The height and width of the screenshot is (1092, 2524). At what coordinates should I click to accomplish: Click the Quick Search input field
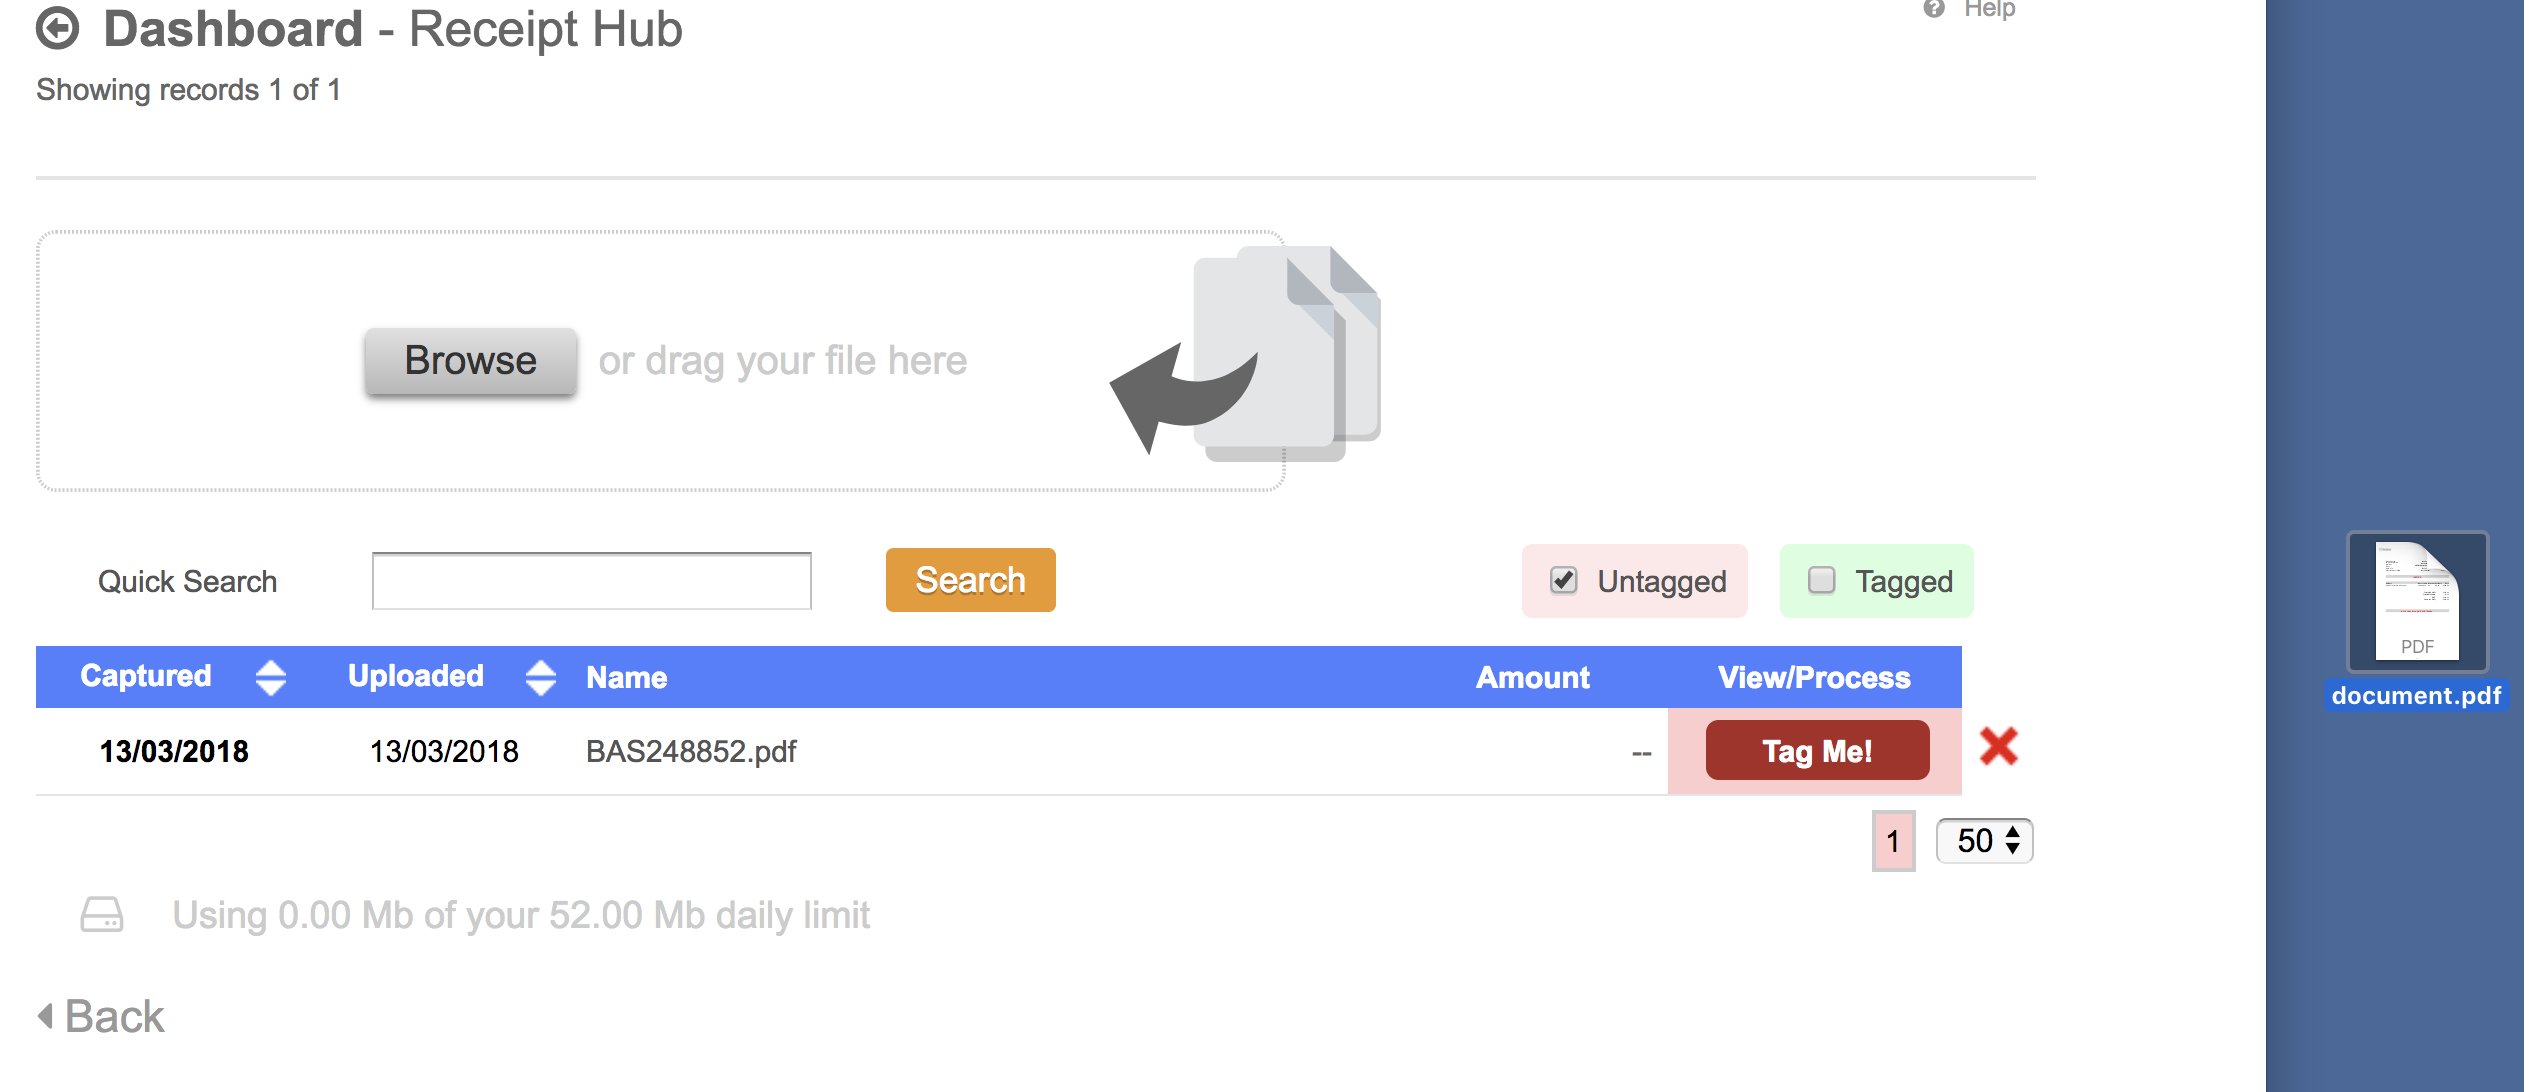pos(592,581)
